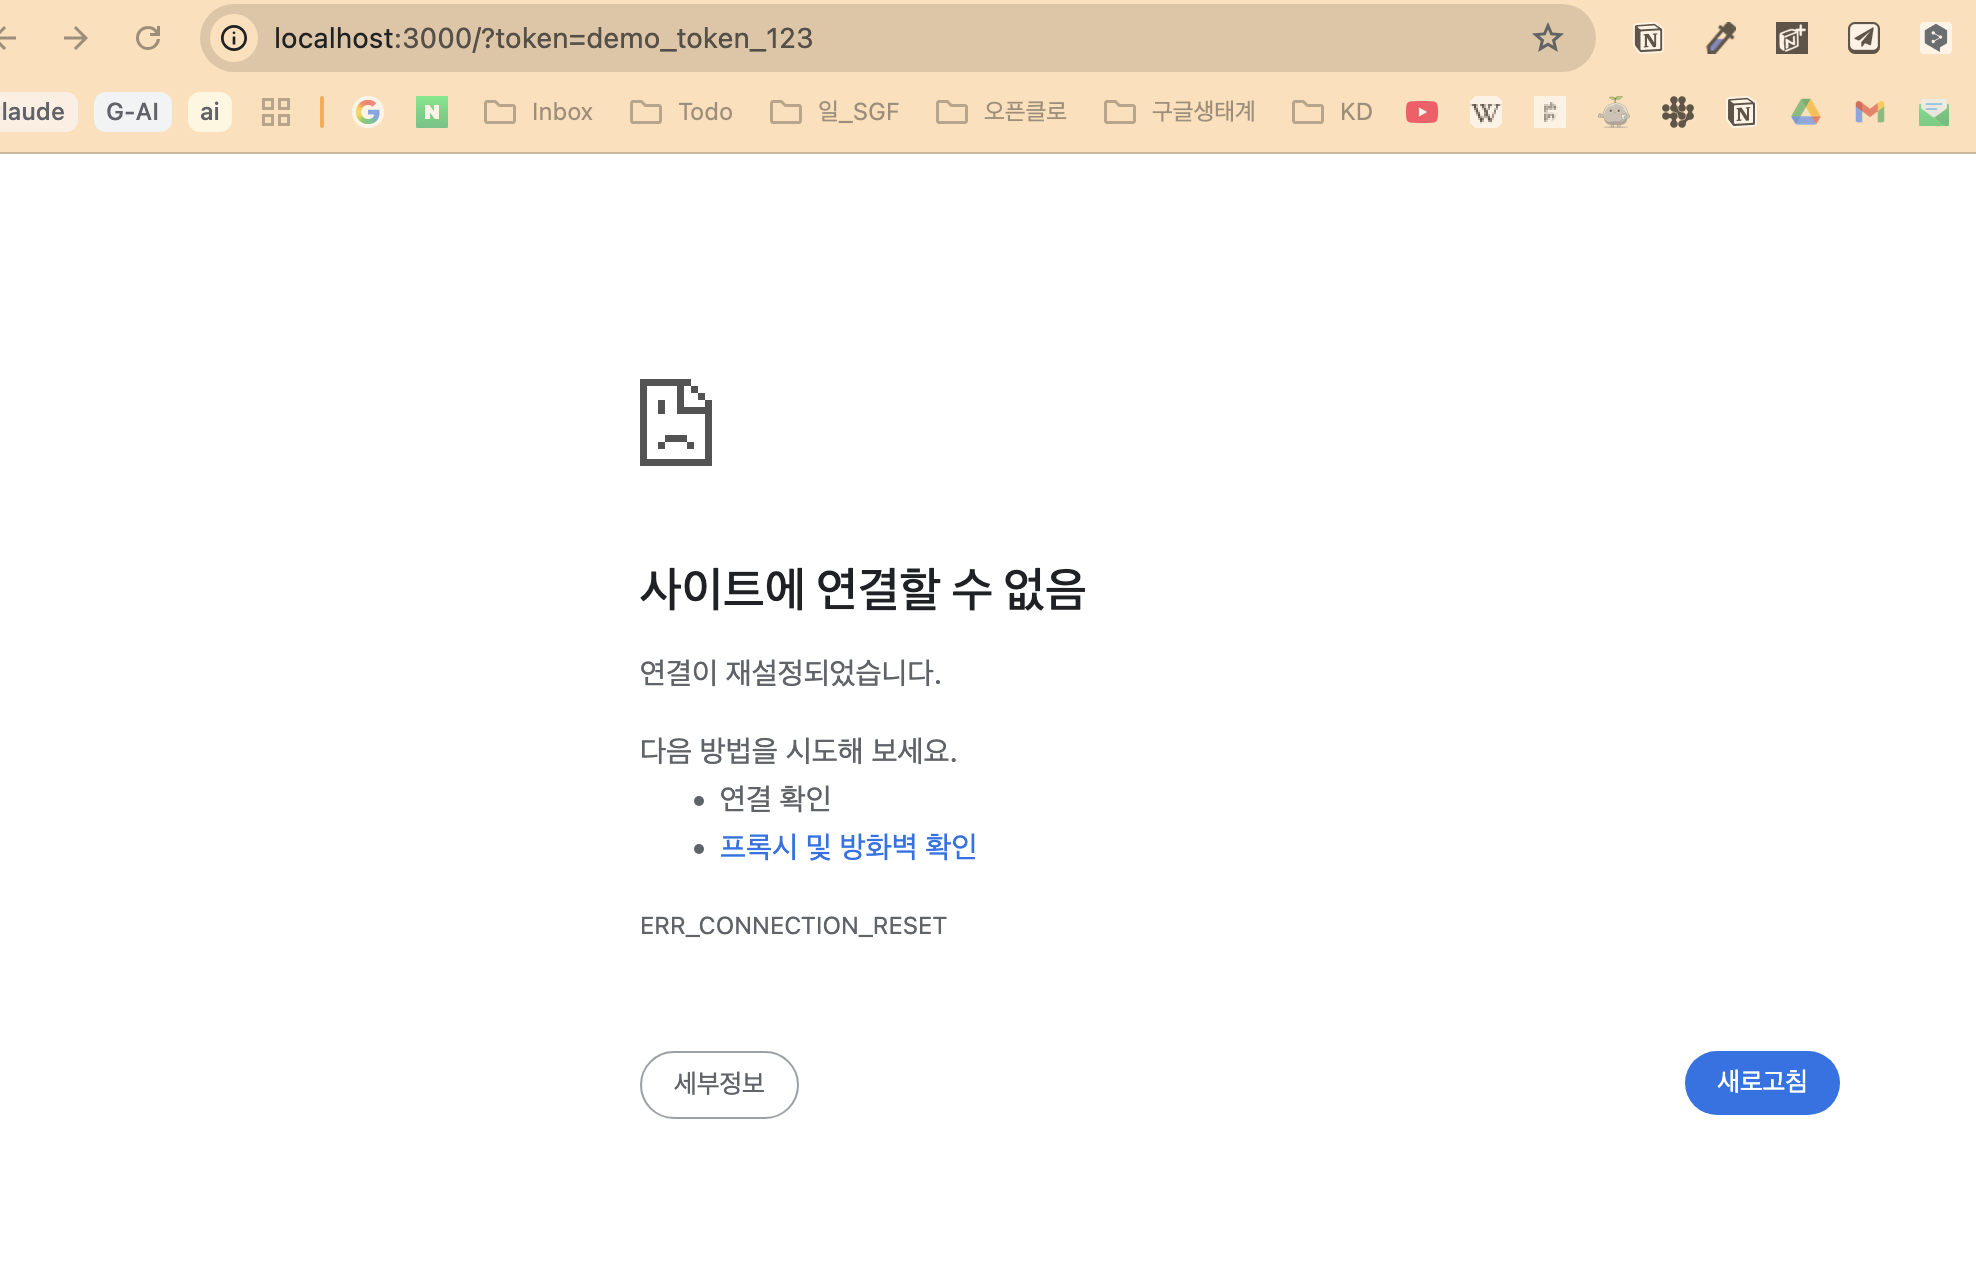
Task: Open the Notion extension icon in toolbar
Action: pos(1648,38)
